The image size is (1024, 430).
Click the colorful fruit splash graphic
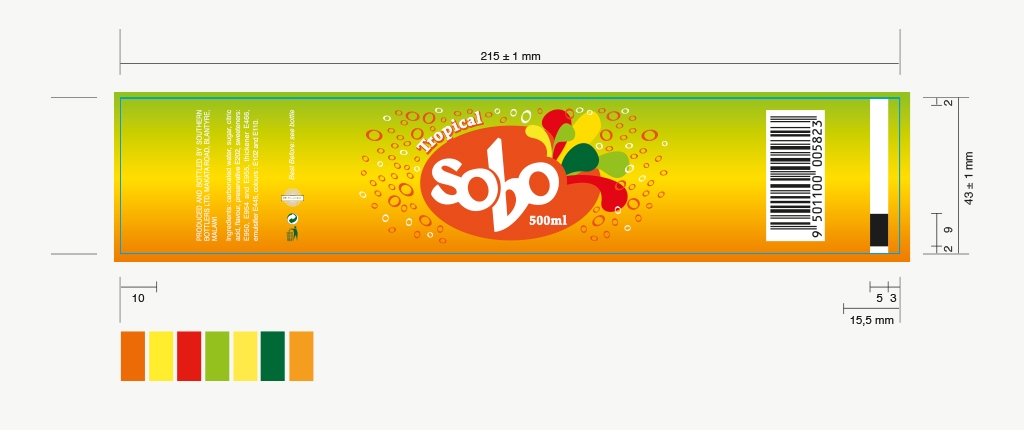578,158
